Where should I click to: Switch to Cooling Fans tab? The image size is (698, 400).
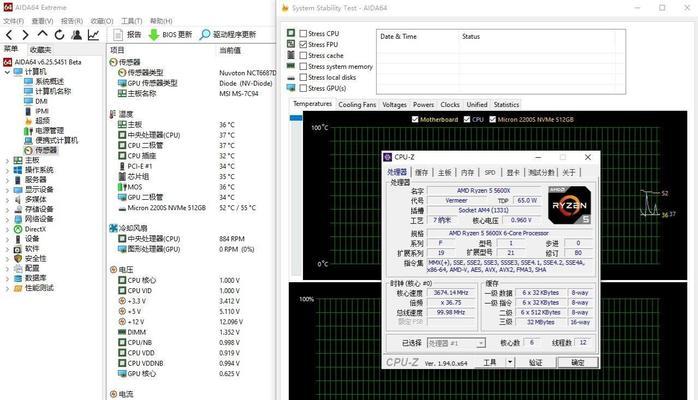coord(357,105)
